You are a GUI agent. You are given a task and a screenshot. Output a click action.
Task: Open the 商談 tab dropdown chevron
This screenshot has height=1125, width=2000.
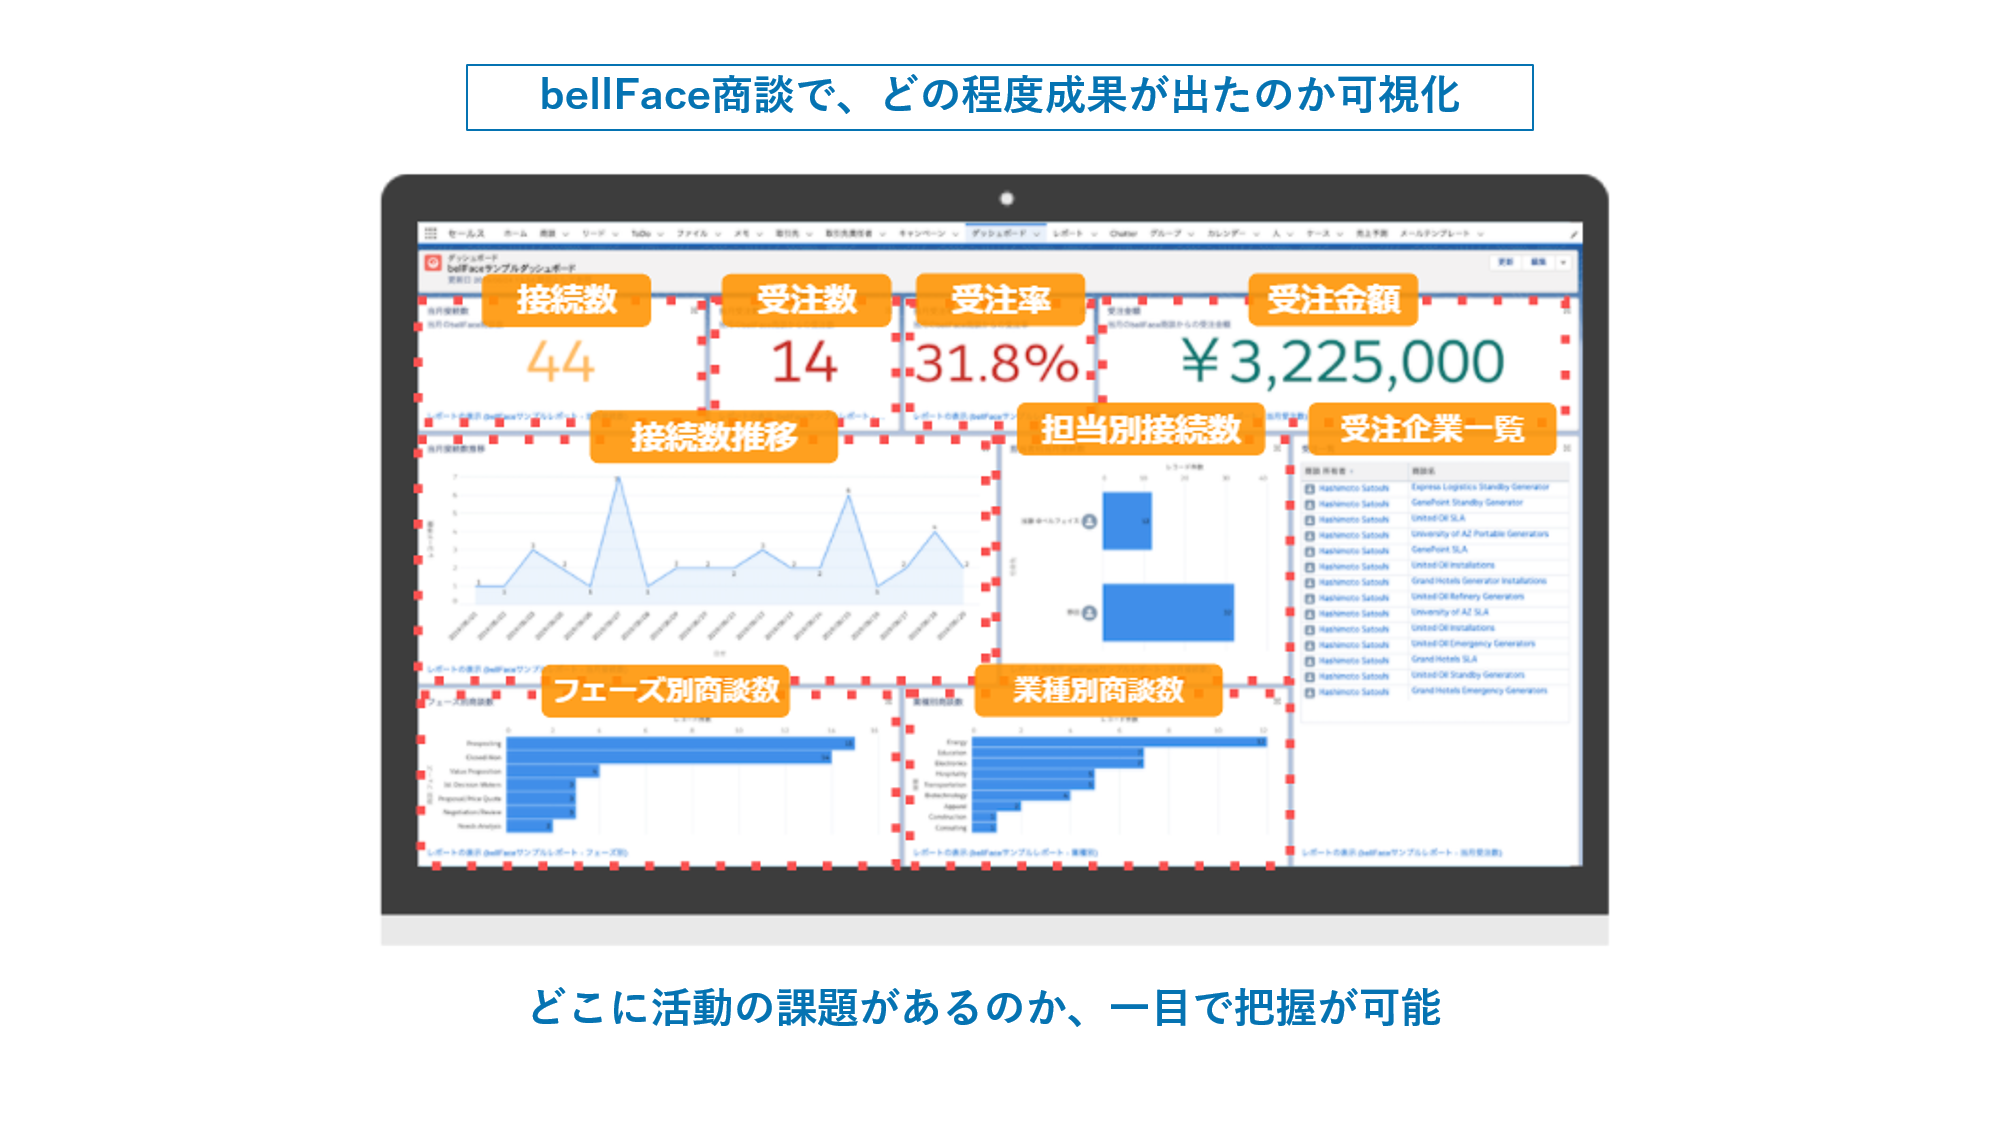(565, 234)
